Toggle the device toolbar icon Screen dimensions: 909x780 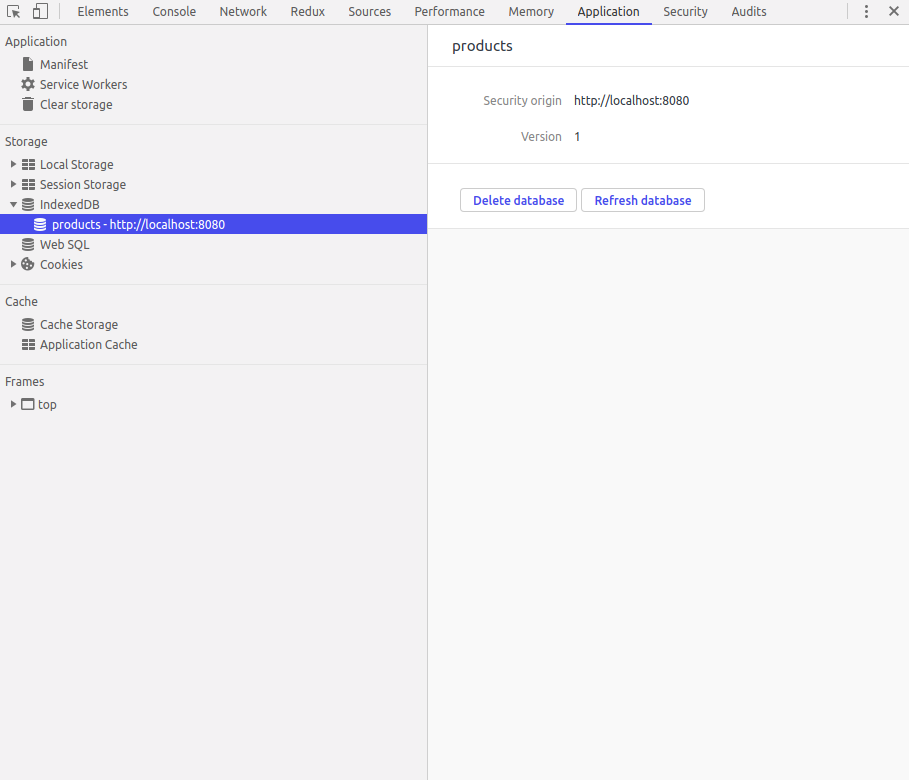[40, 12]
